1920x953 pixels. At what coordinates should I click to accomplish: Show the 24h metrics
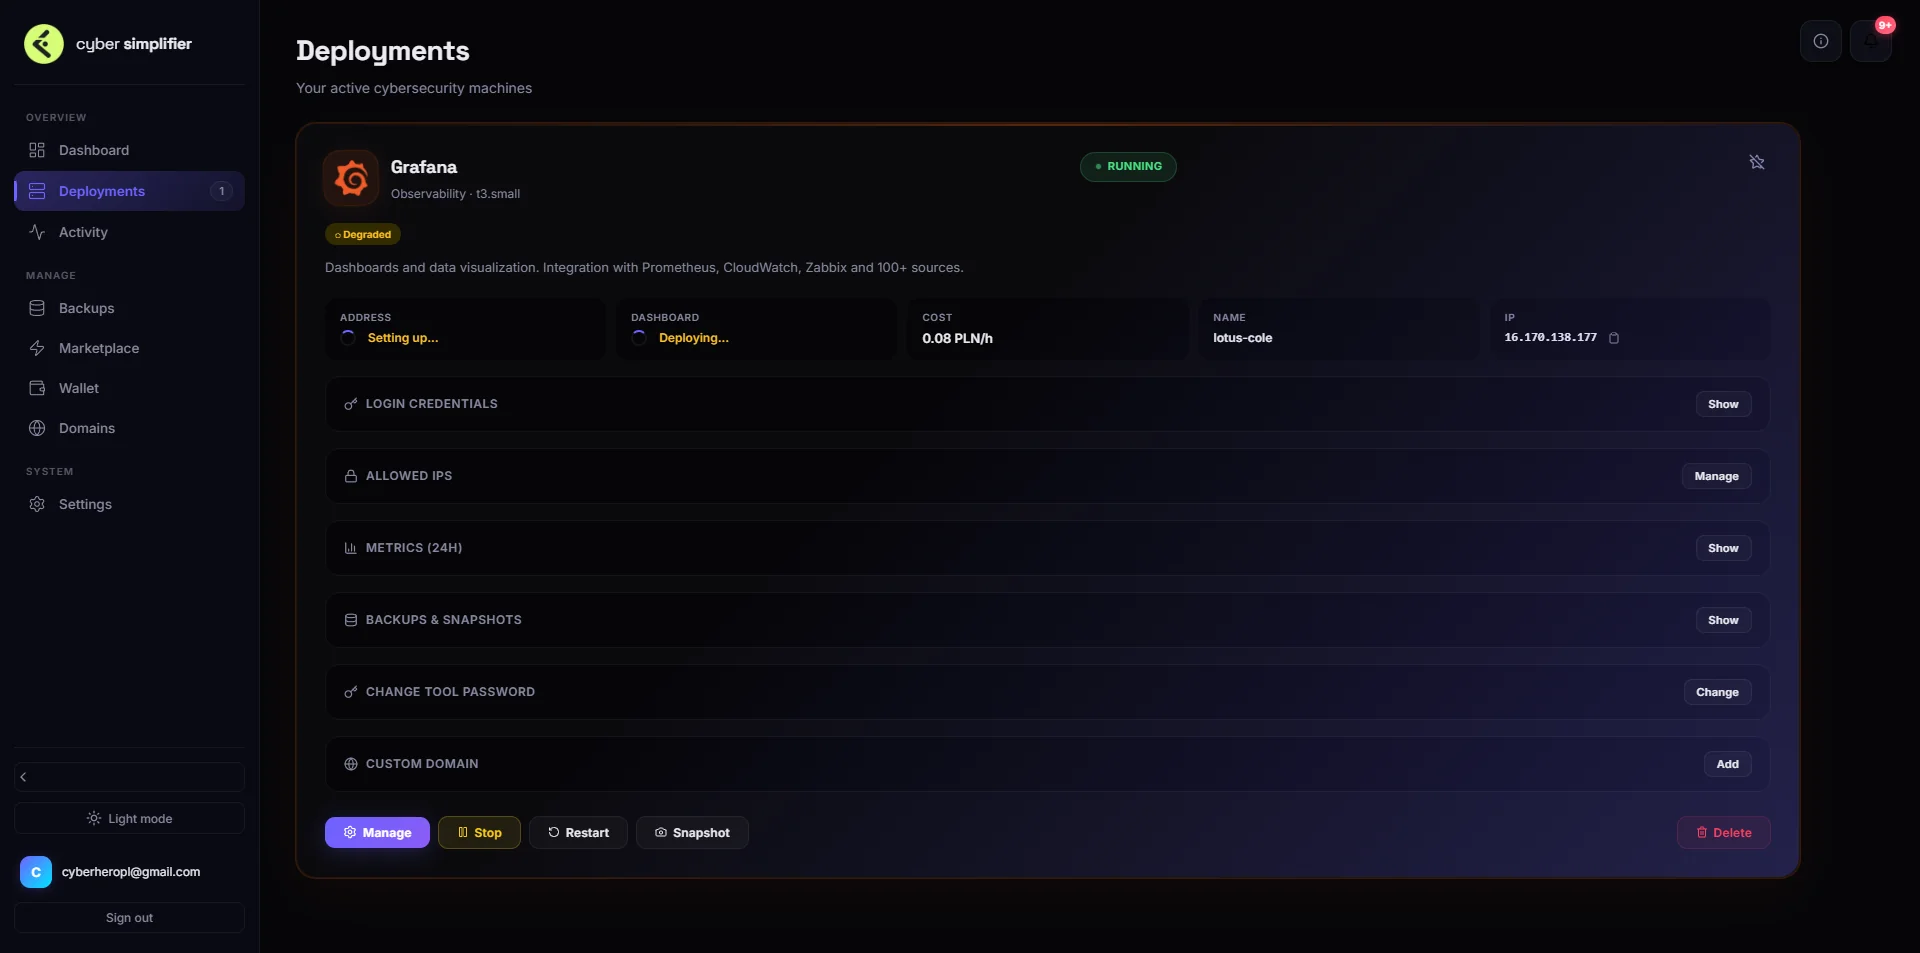(x=1723, y=548)
